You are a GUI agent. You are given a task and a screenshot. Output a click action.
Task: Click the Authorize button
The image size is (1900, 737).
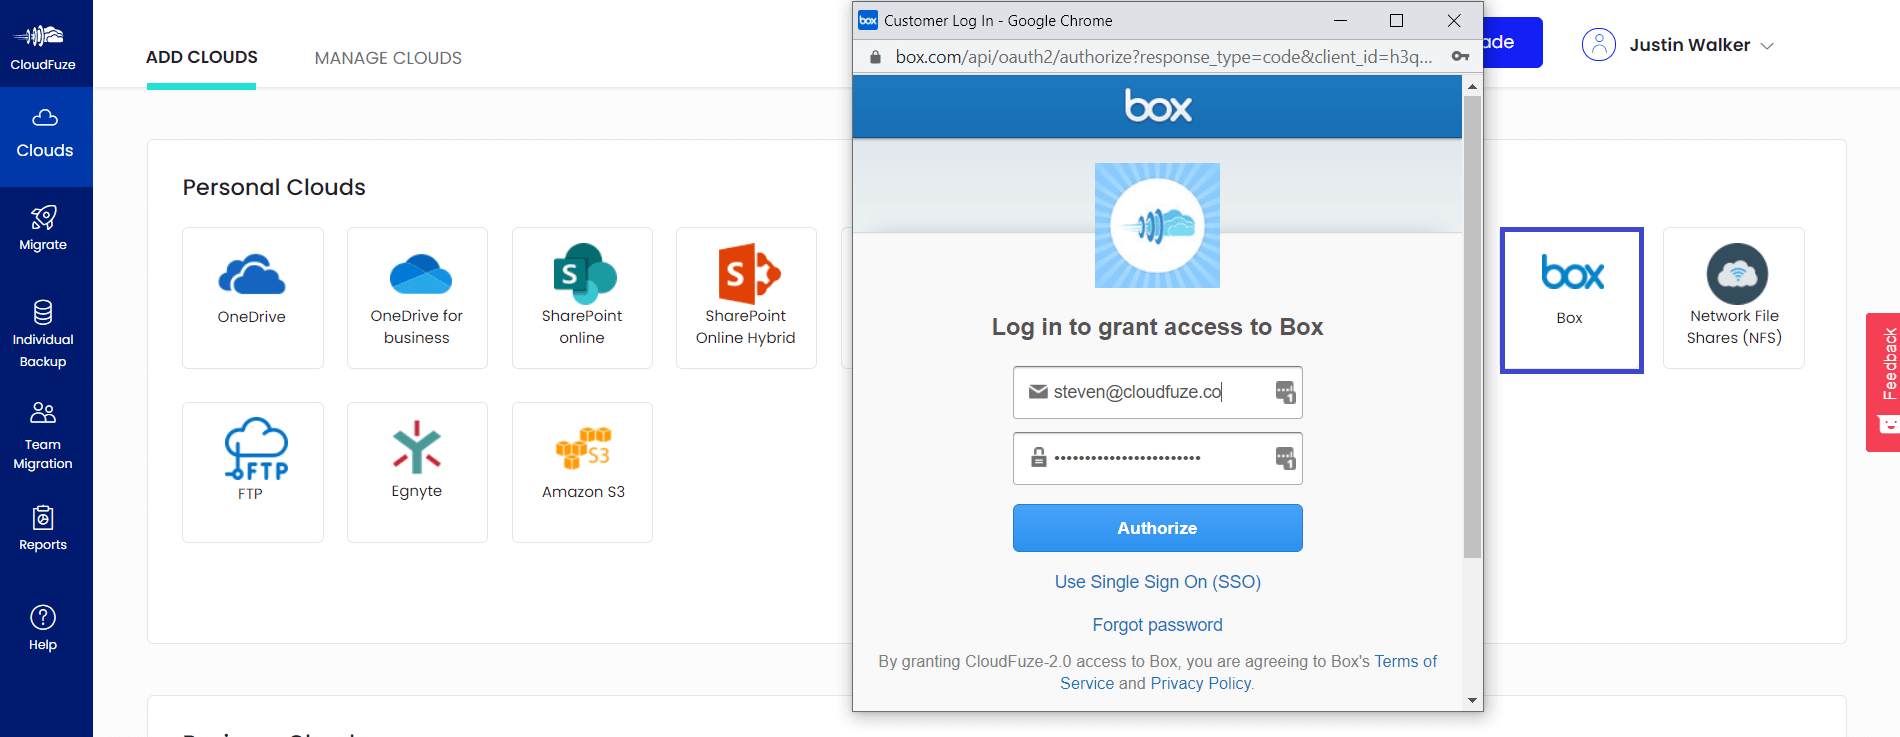pos(1157,528)
